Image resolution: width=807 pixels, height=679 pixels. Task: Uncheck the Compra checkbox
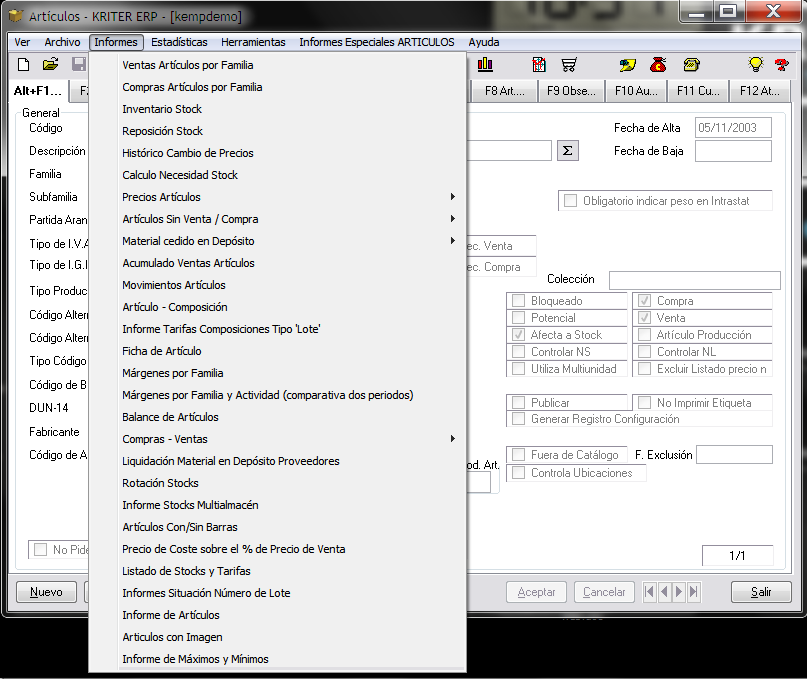(644, 301)
